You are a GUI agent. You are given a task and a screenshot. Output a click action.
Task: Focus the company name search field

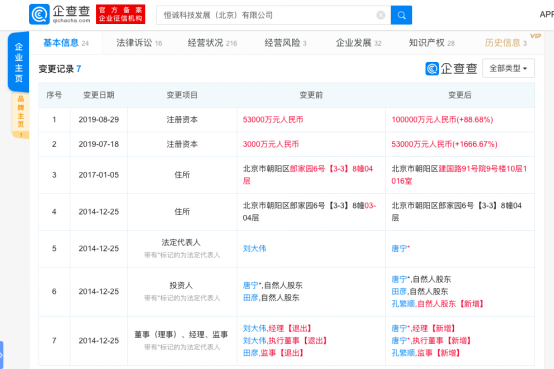point(266,15)
